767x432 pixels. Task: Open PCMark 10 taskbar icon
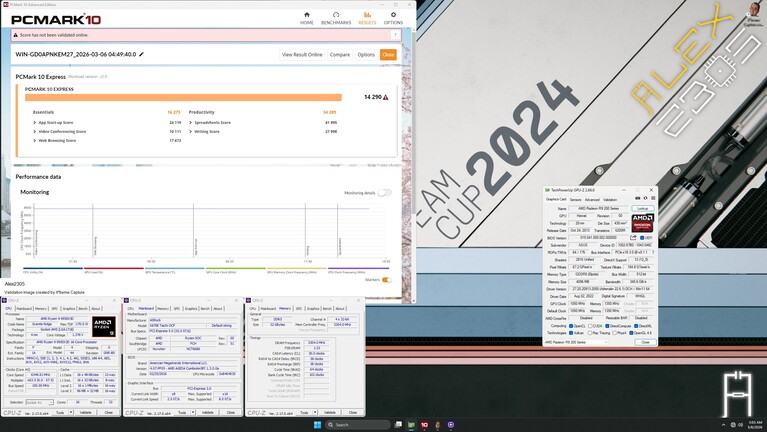[424, 425]
